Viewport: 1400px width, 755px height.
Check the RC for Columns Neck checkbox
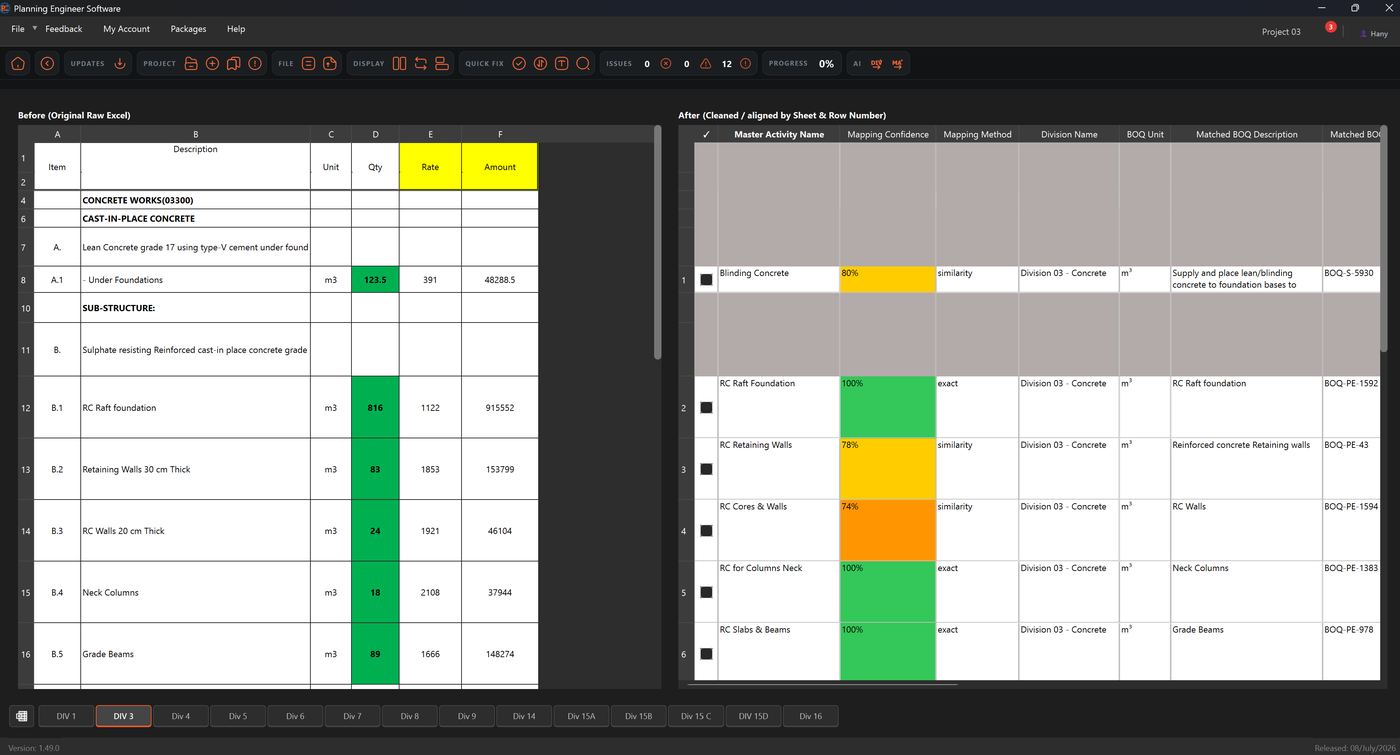pyautogui.click(x=706, y=592)
